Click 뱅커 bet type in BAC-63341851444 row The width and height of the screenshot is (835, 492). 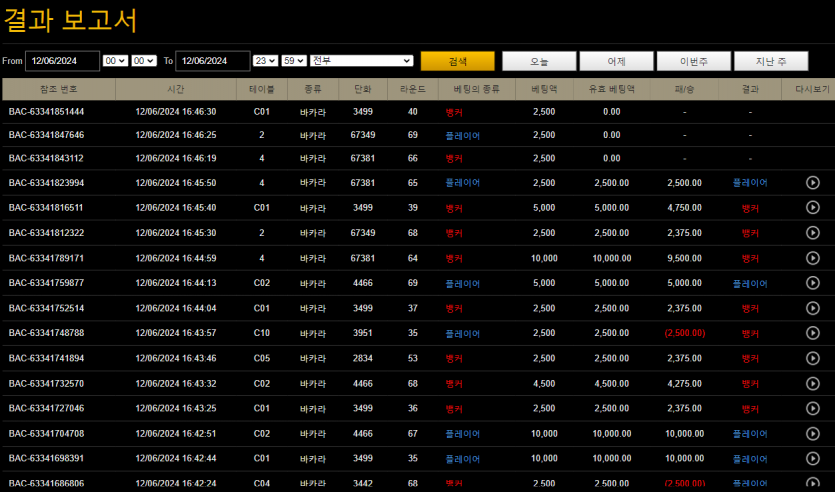(454, 112)
